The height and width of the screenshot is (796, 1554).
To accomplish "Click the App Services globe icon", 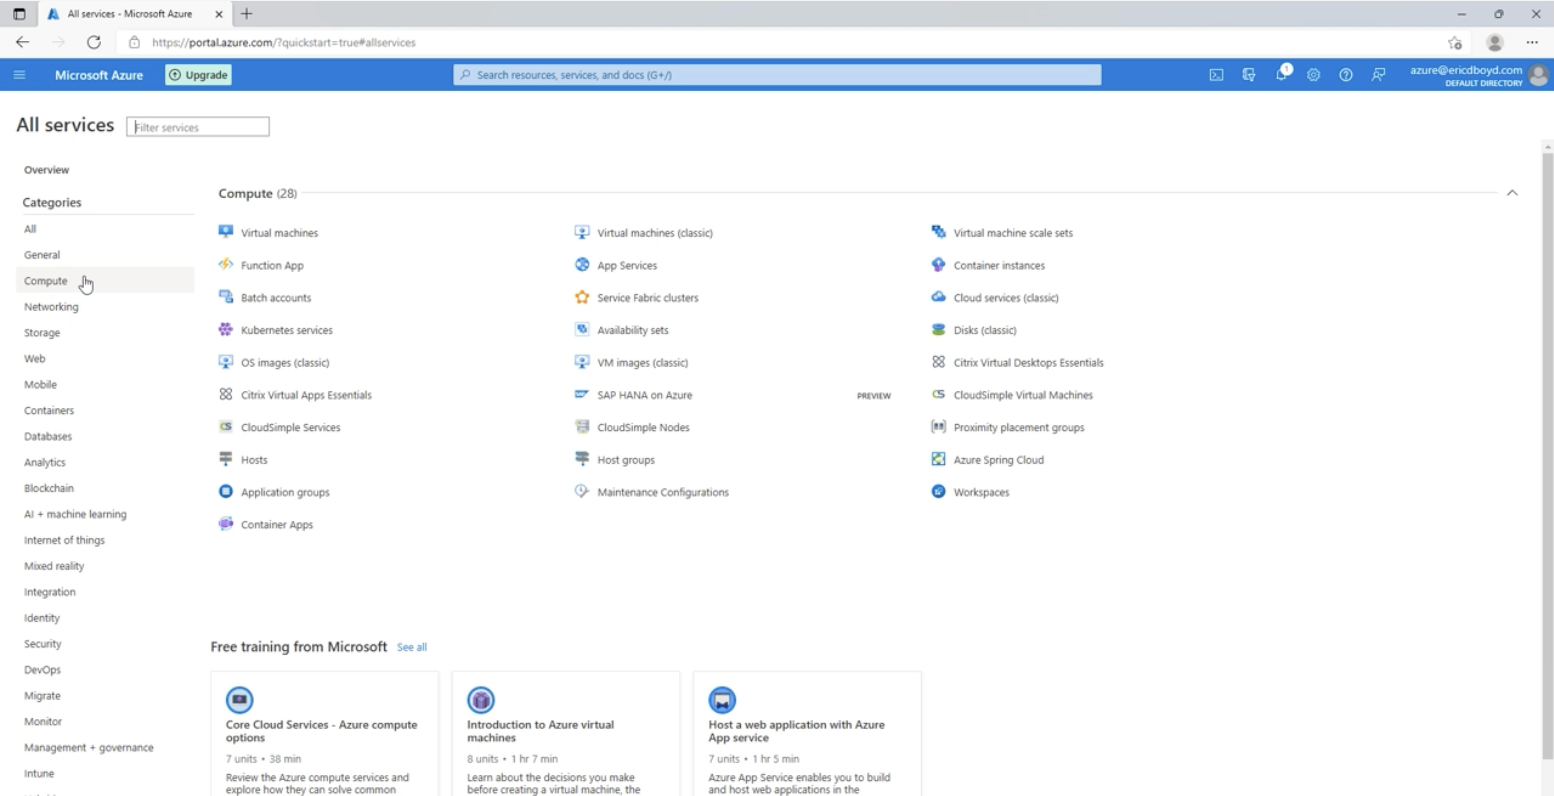I will click(582, 265).
